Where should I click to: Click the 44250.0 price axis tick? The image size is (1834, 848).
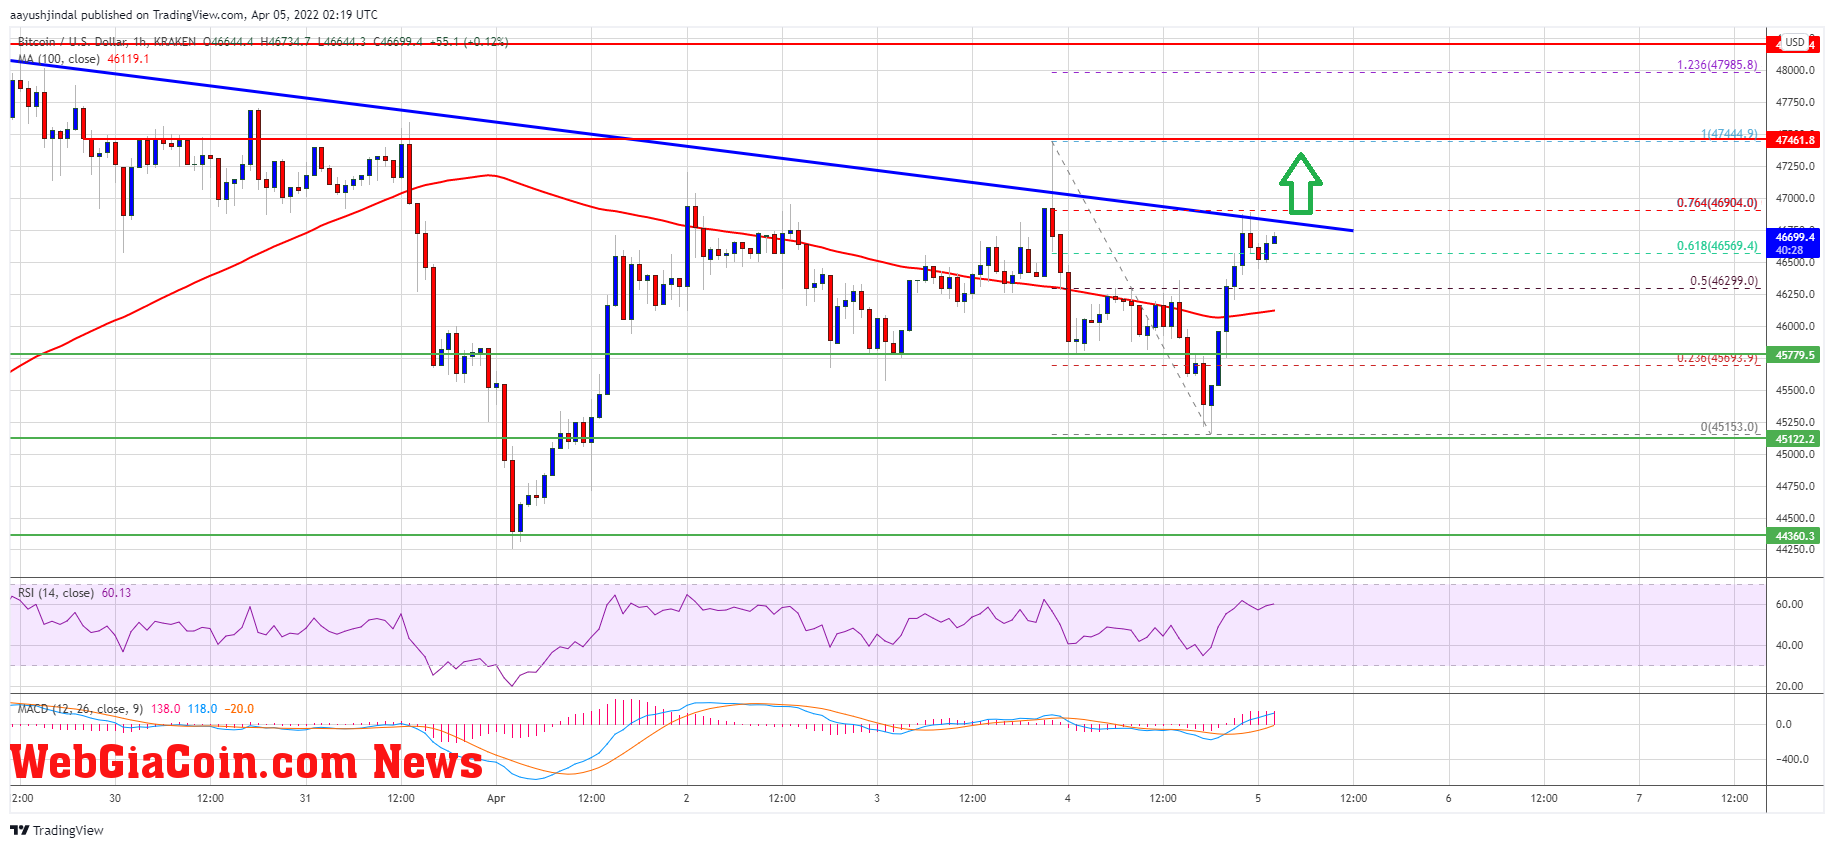(x=1795, y=550)
